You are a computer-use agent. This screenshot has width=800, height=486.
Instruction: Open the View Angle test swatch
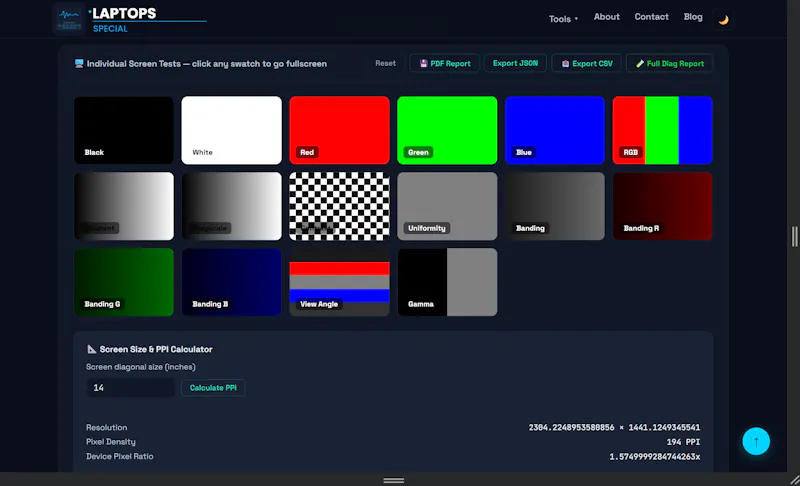(339, 282)
